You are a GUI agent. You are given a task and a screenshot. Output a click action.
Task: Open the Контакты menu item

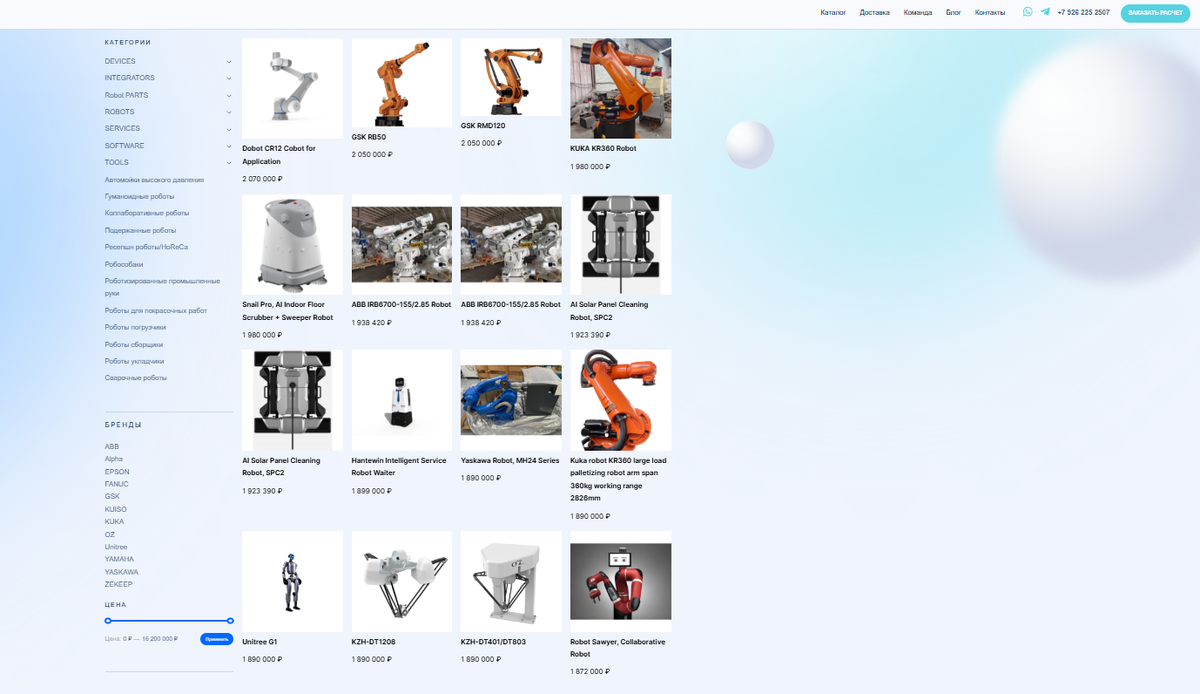(x=990, y=13)
